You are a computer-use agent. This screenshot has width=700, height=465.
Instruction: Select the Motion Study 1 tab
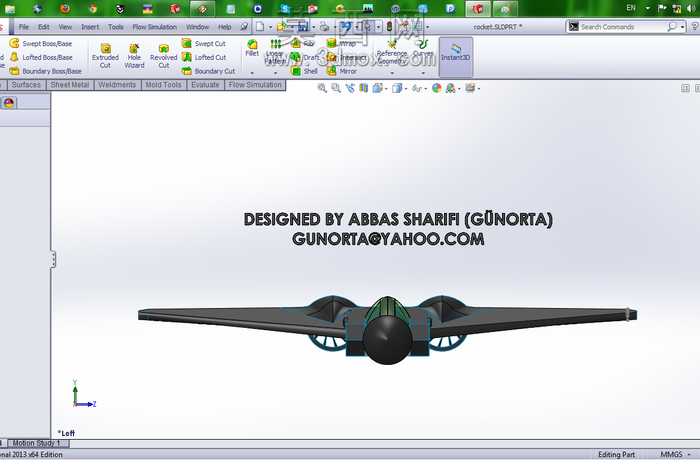pyautogui.click(x=38, y=443)
